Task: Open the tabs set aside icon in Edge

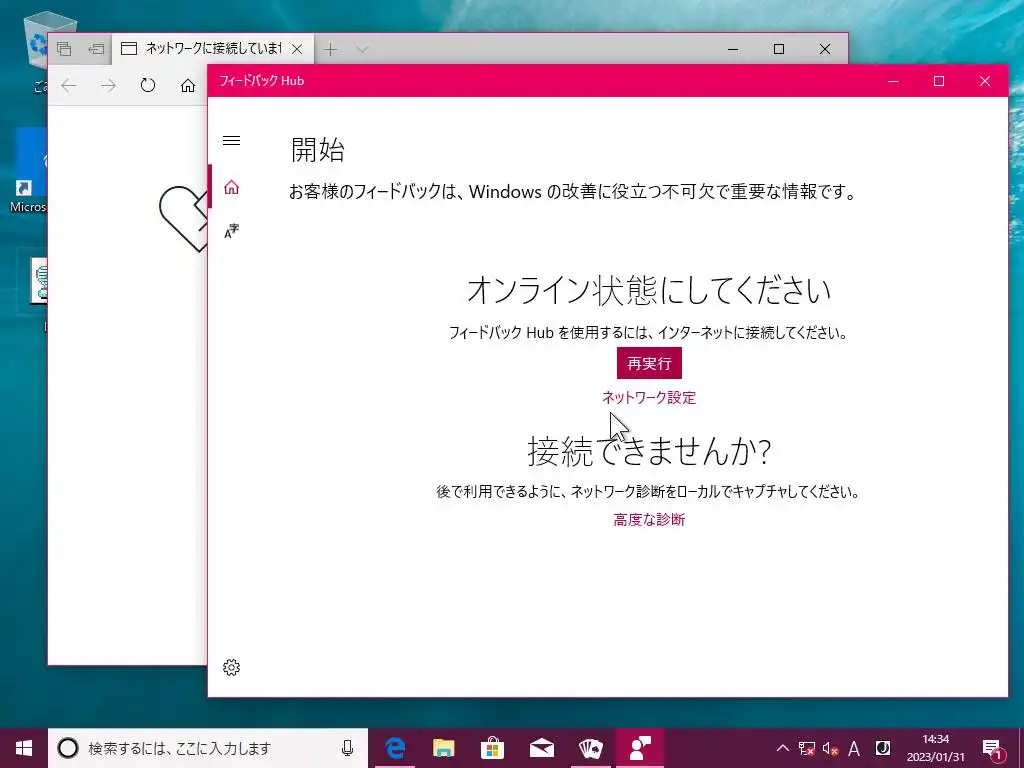Action: click(x=64, y=49)
